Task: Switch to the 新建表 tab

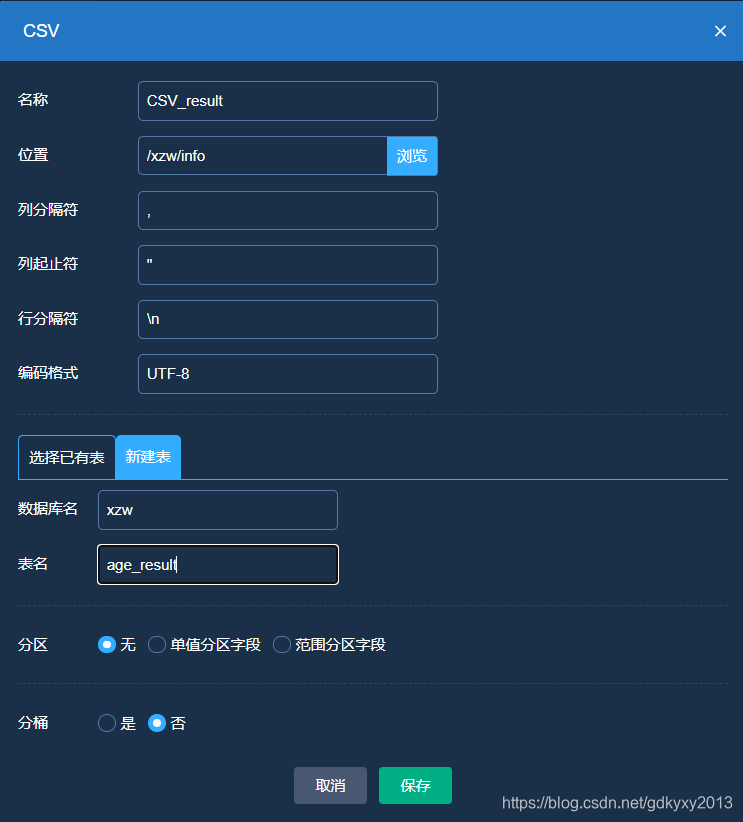Action: [x=148, y=457]
